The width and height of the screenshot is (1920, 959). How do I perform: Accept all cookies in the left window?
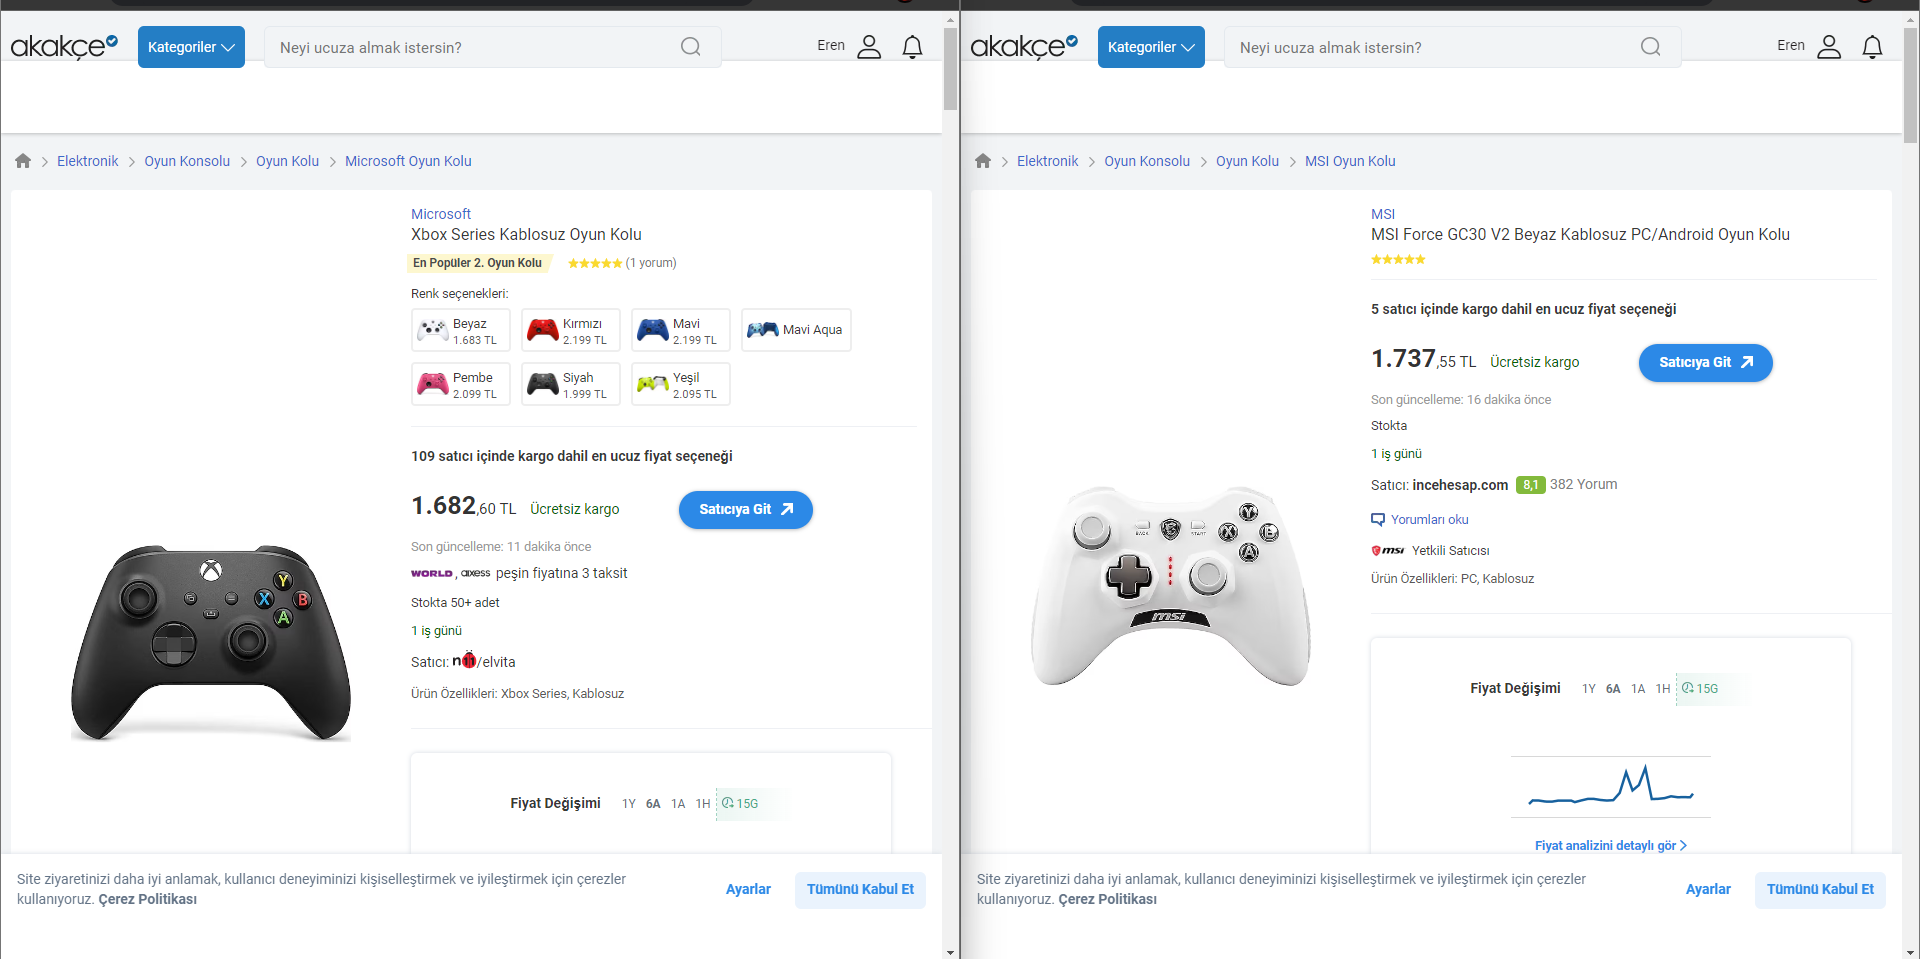[x=860, y=890]
